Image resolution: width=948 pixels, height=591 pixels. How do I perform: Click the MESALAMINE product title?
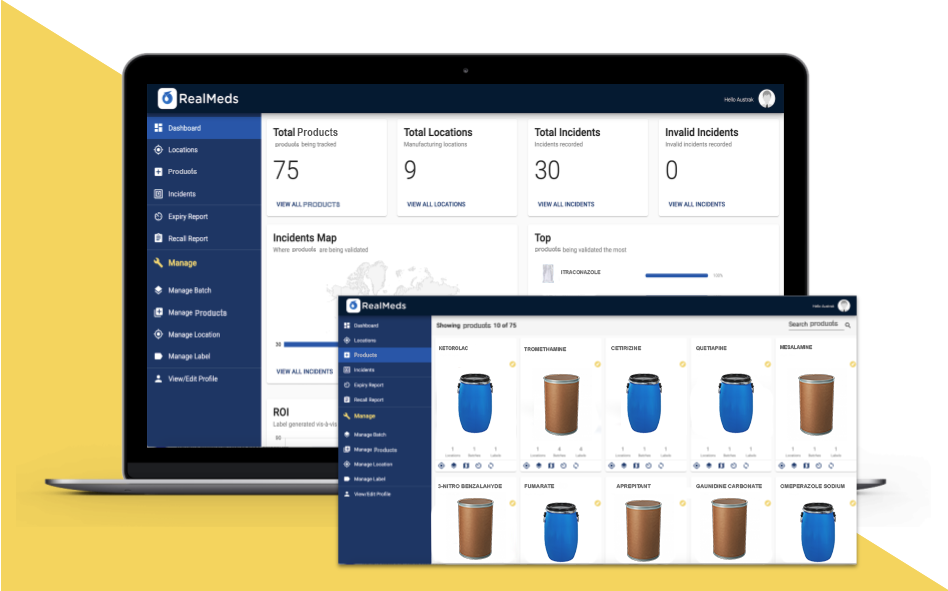coord(796,347)
